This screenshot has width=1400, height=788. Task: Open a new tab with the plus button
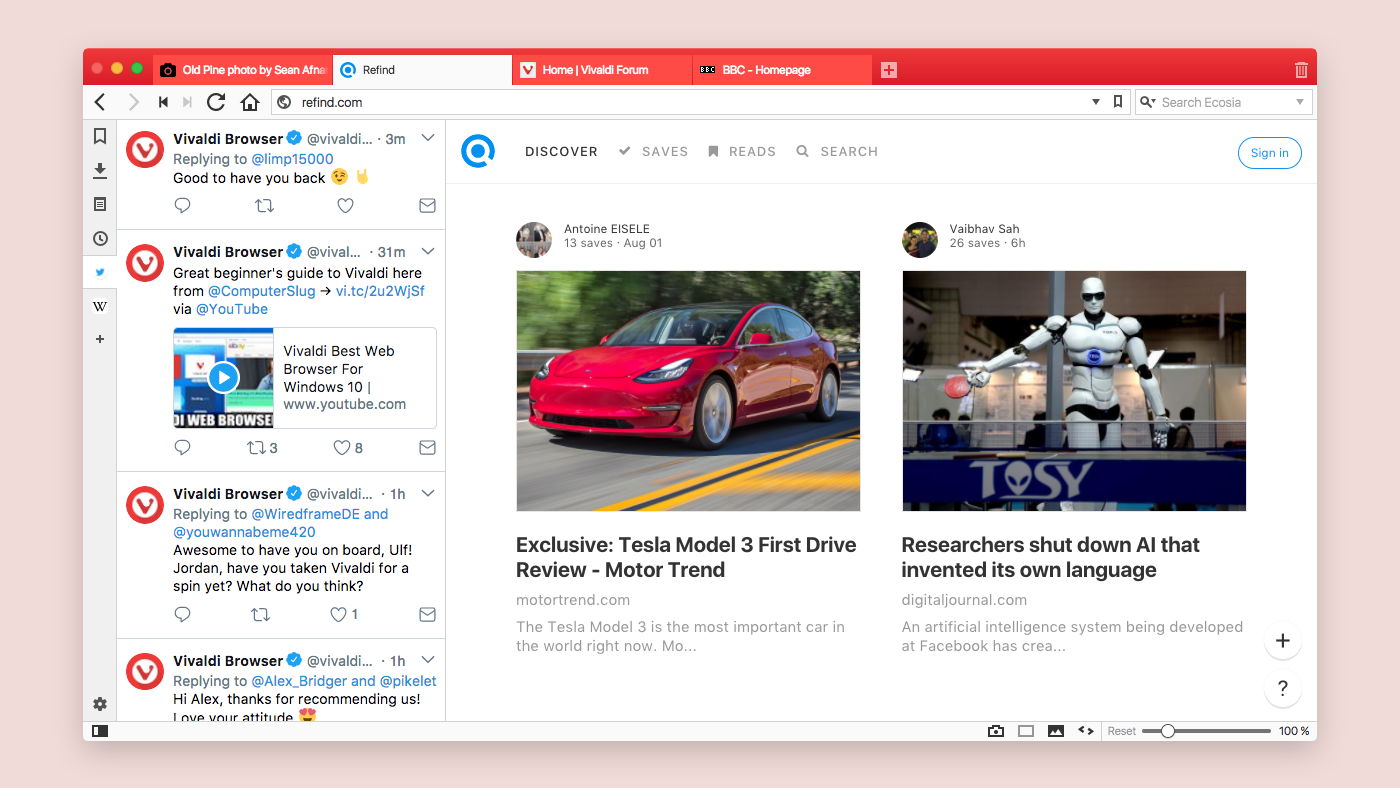point(889,70)
